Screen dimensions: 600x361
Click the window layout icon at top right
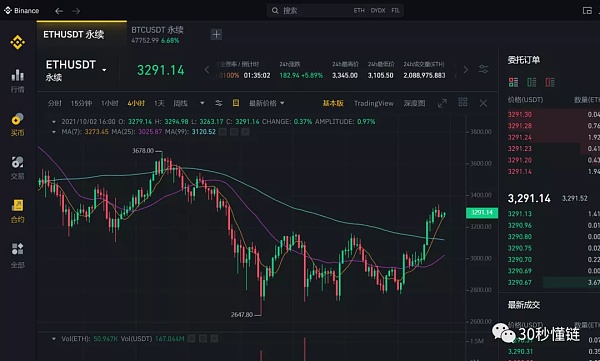point(587,11)
